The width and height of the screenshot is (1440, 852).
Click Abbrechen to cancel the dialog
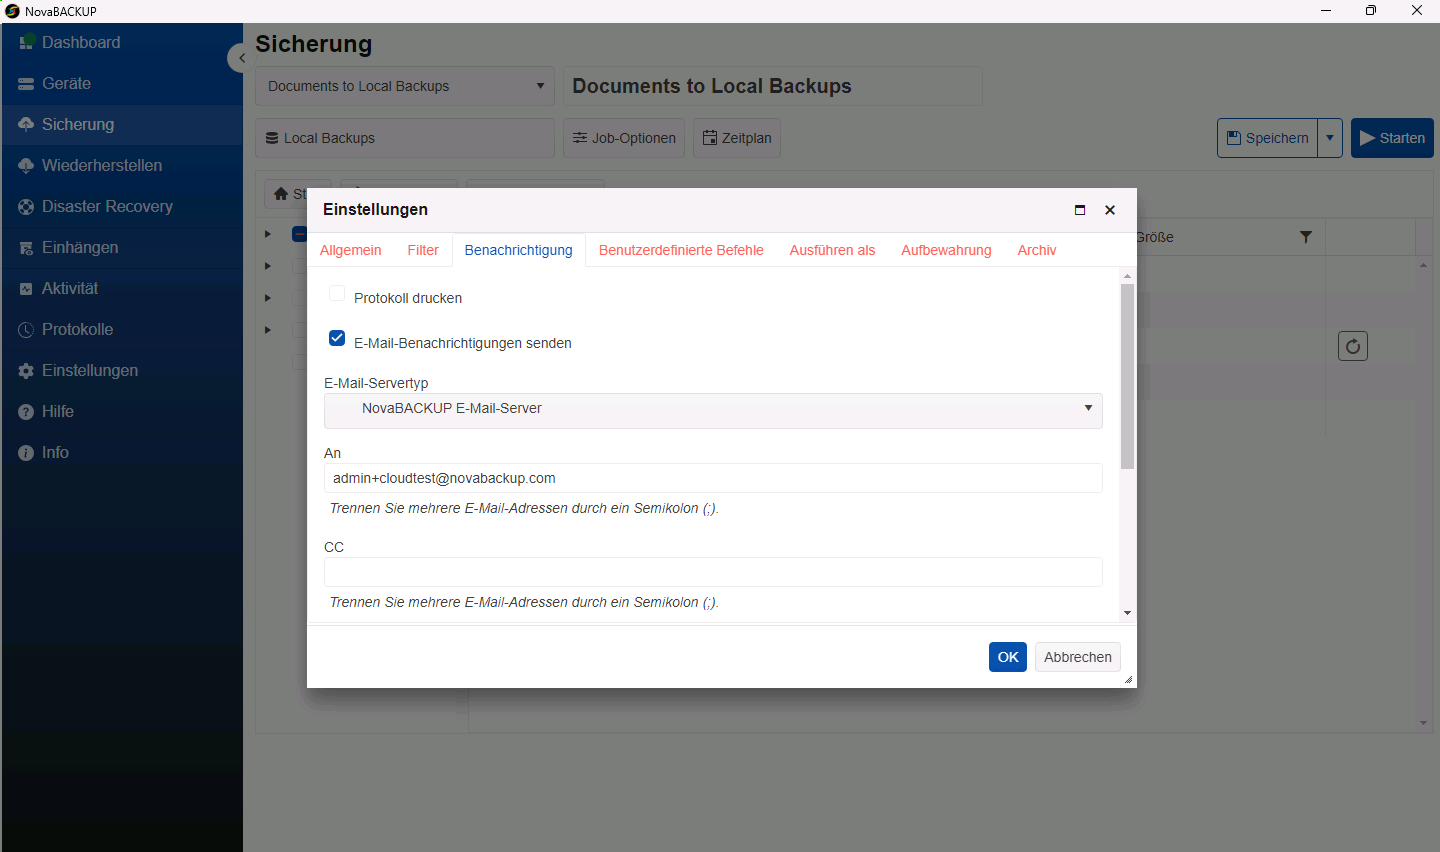[1078, 657]
